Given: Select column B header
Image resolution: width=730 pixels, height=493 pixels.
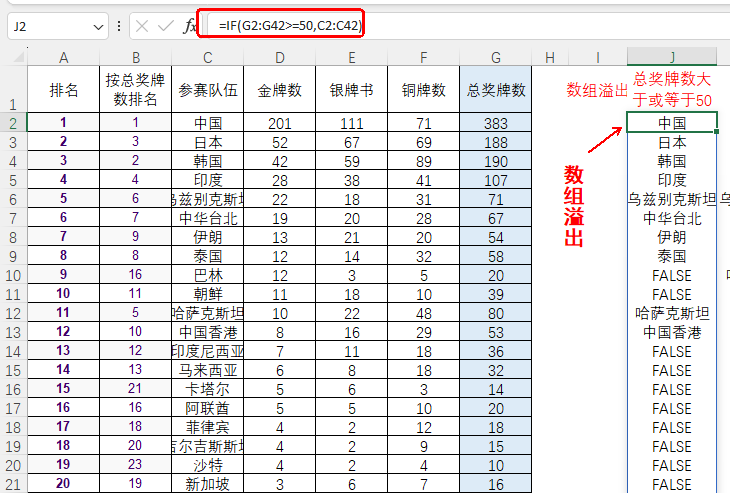Looking at the screenshot, I should pos(135,57).
